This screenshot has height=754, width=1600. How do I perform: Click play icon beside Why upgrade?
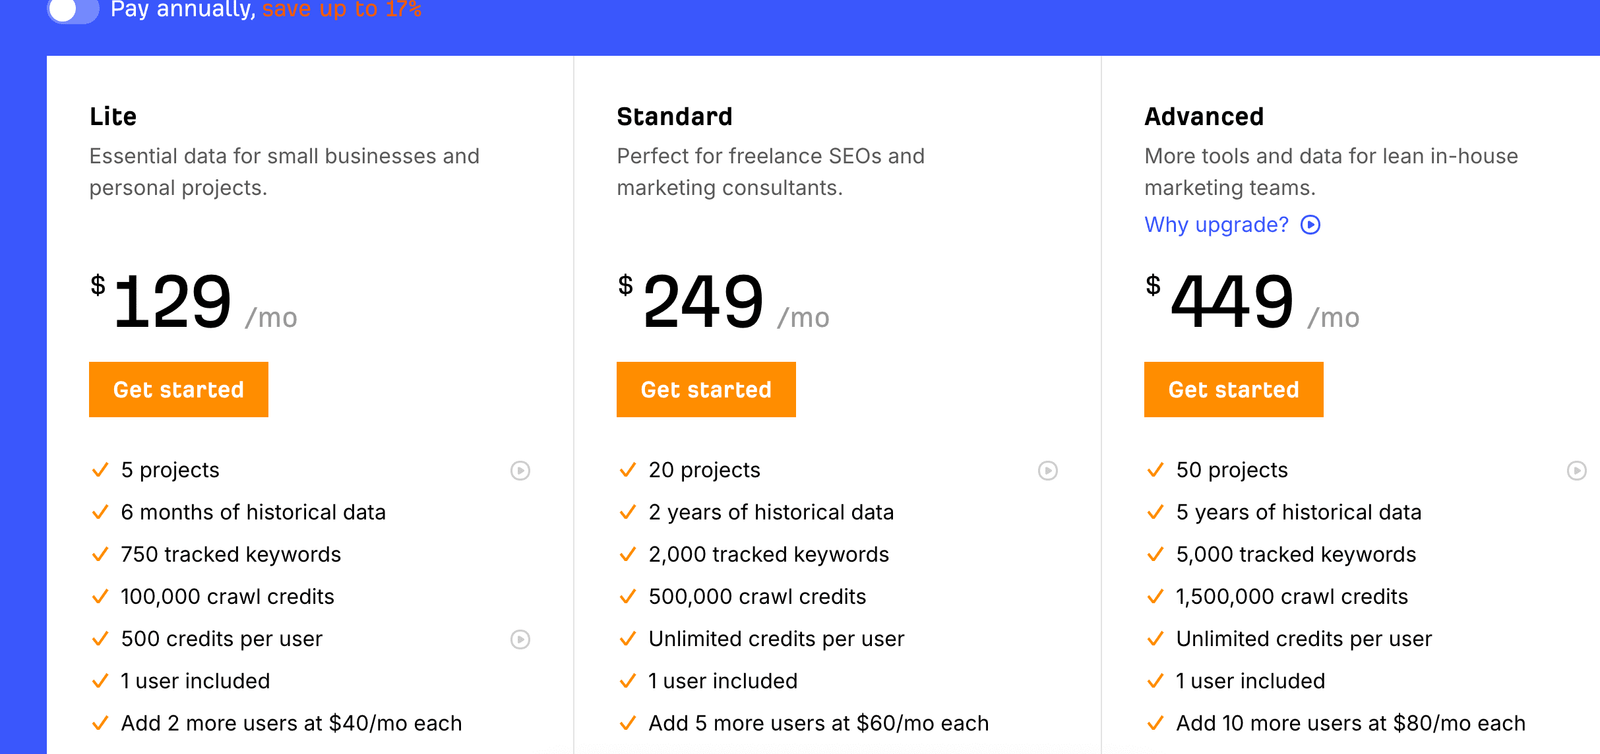point(1310,225)
